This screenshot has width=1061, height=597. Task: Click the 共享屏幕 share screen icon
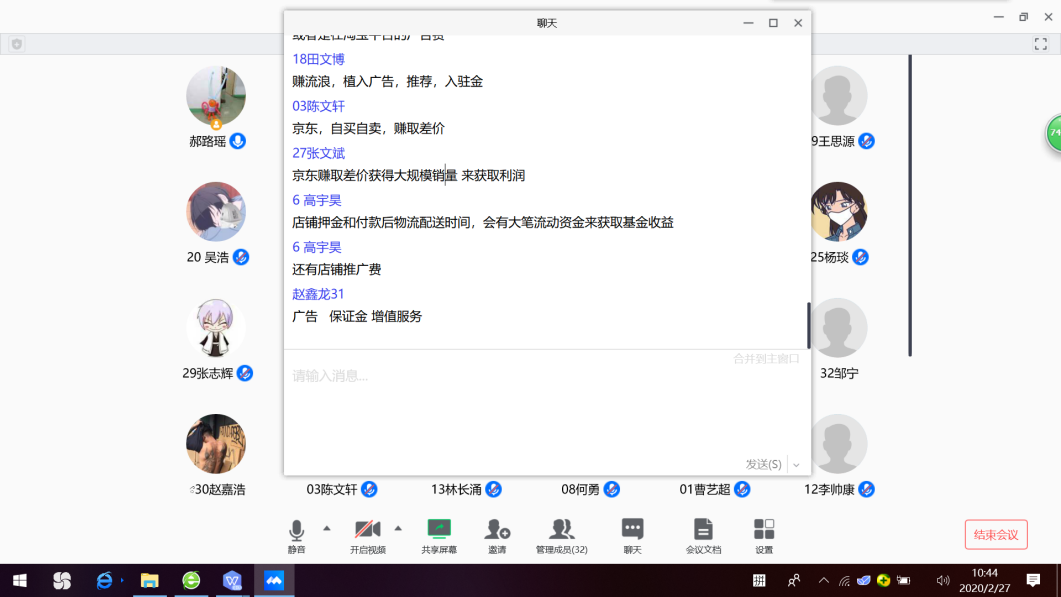(x=439, y=530)
